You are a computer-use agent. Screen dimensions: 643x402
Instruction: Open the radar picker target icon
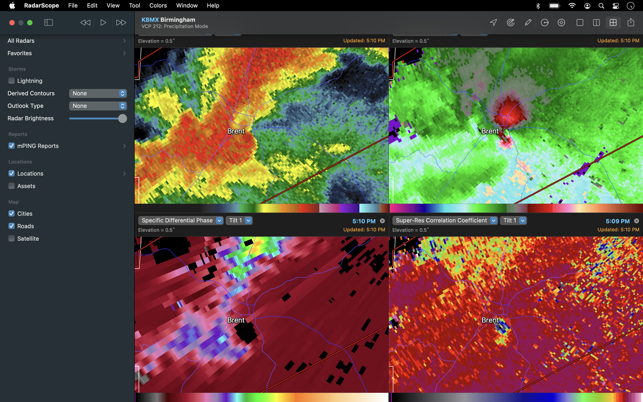click(511, 23)
